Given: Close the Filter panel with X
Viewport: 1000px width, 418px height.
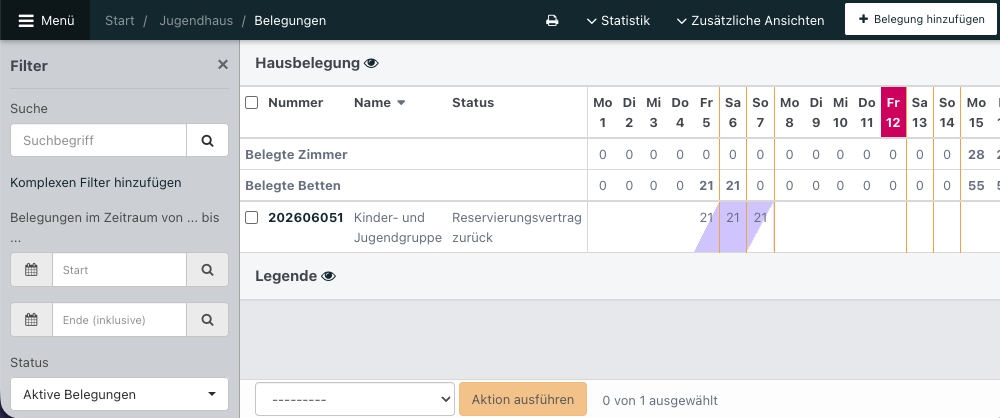Looking at the screenshot, I should [223, 64].
